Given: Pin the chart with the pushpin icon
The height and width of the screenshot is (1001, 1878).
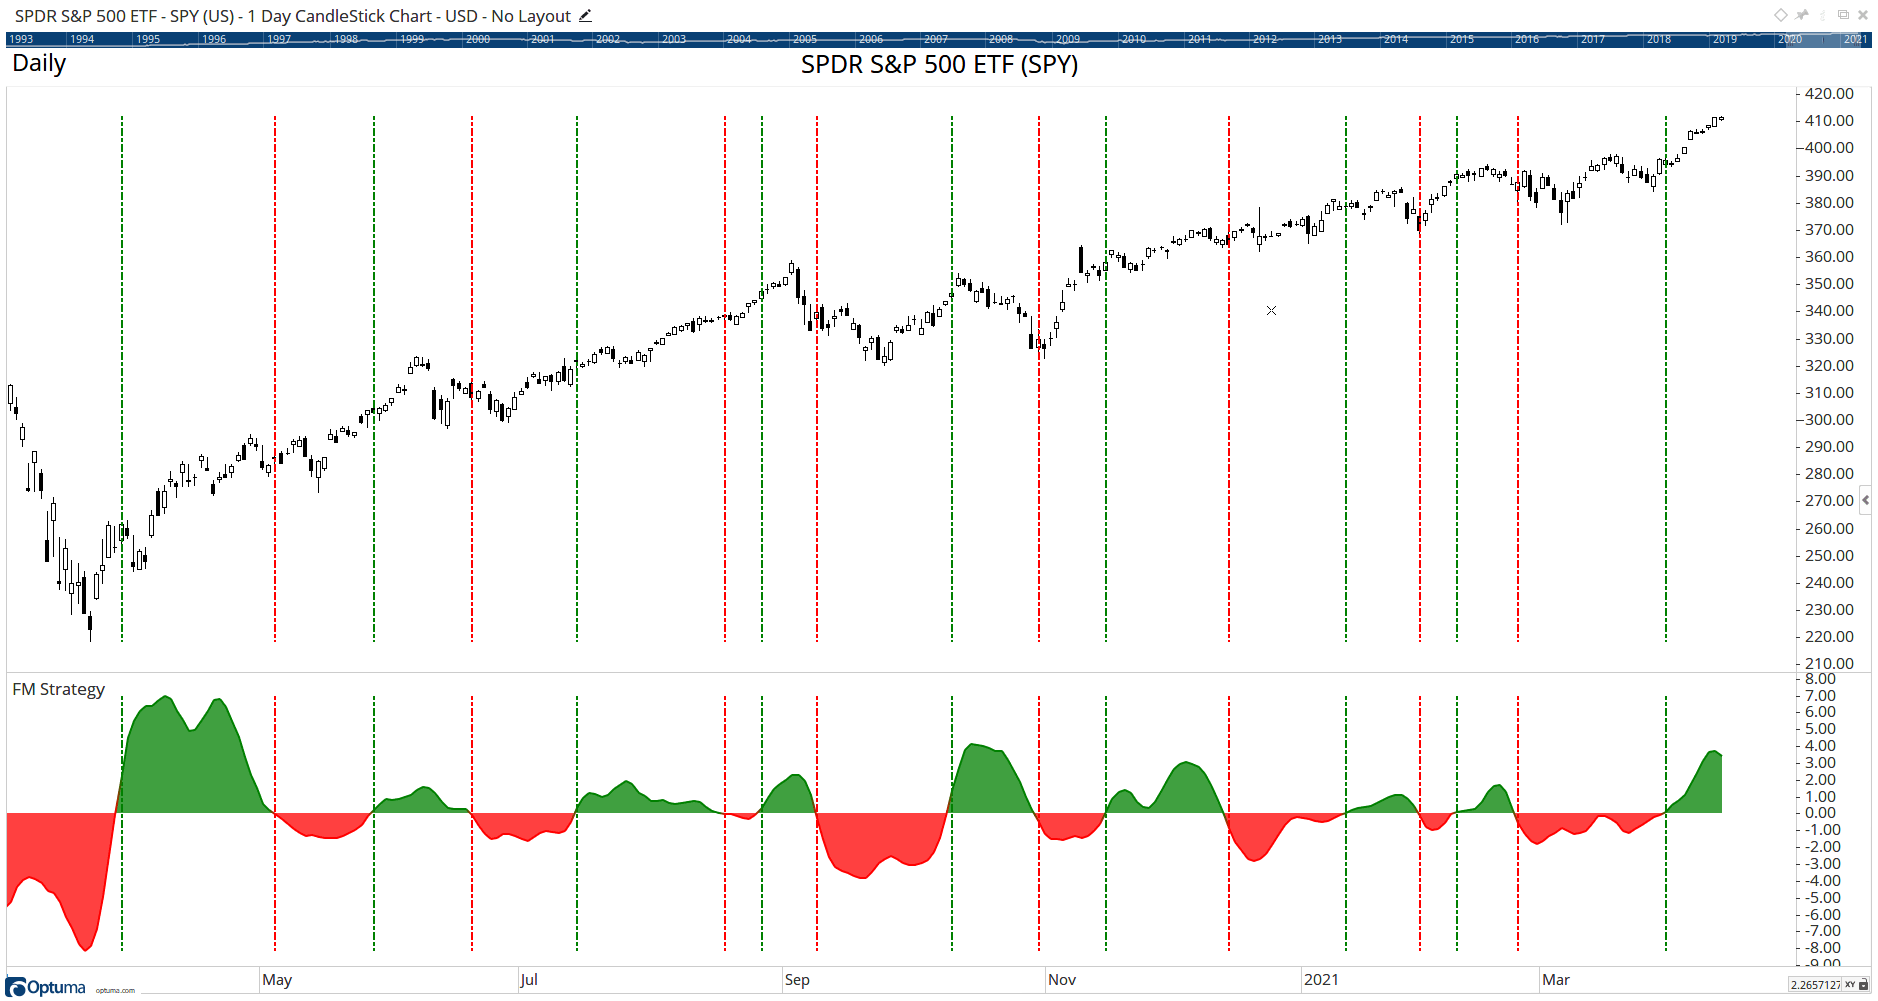Looking at the screenshot, I should click(x=1802, y=15).
